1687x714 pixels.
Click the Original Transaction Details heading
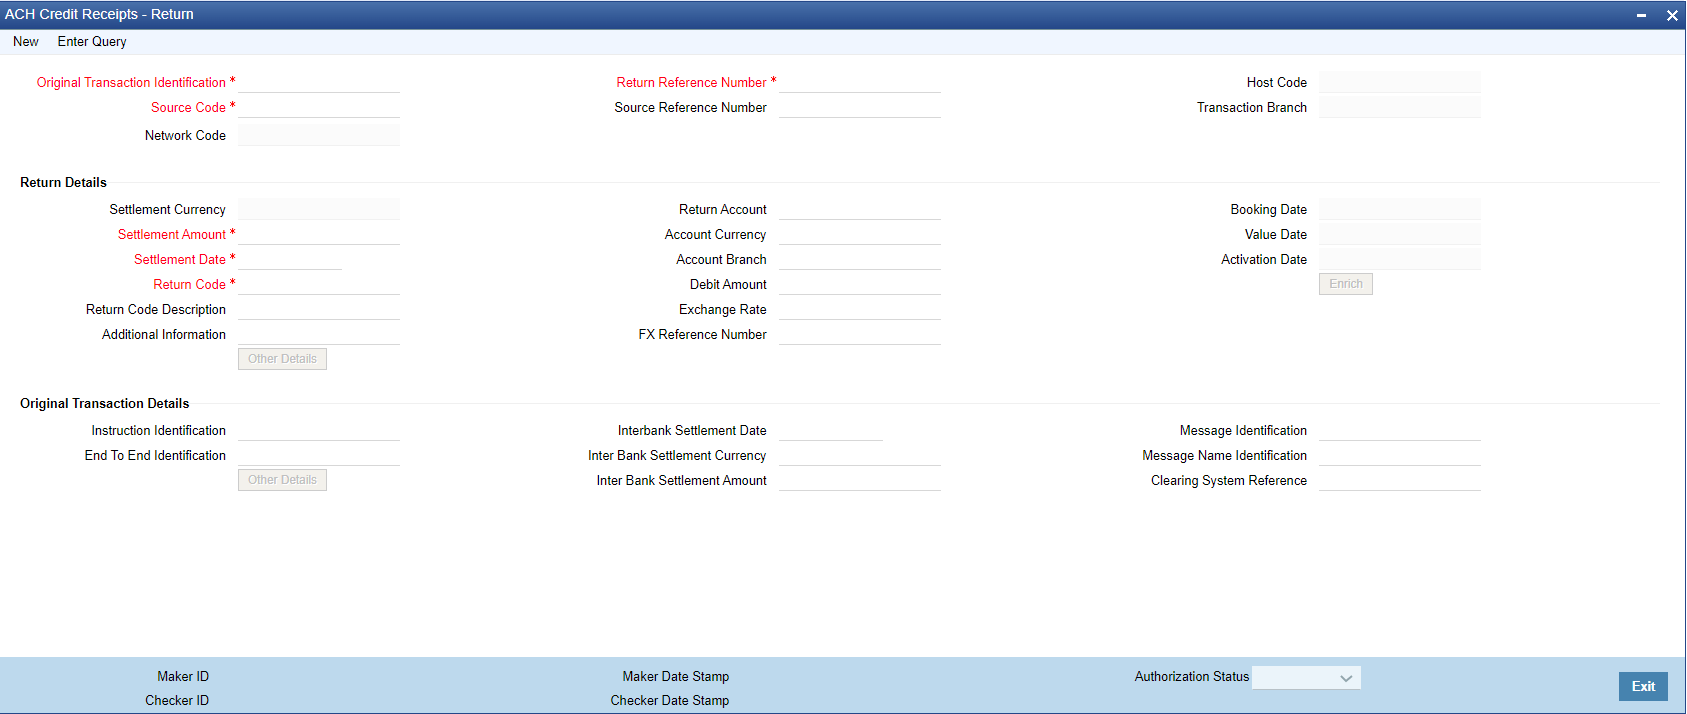click(104, 403)
